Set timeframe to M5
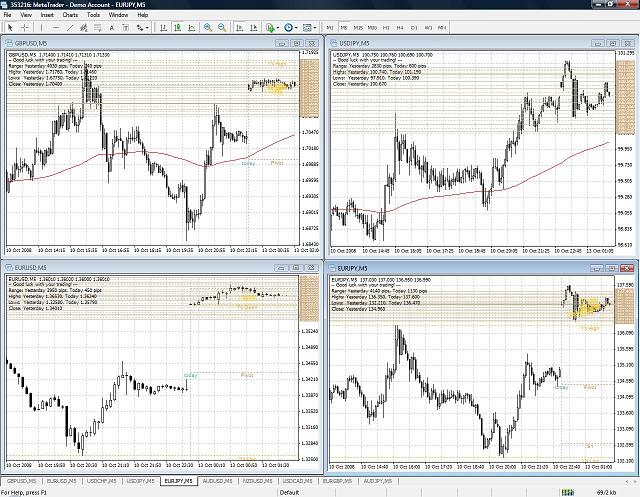The width and height of the screenshot is (640, 497). tap(344, 28)
